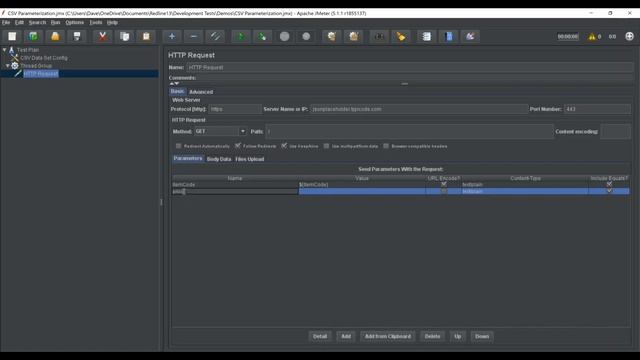Viewport: 640px width, 360px height.
Task: Click the Thread Group gear icon in tree
Action: coord(15,65)
